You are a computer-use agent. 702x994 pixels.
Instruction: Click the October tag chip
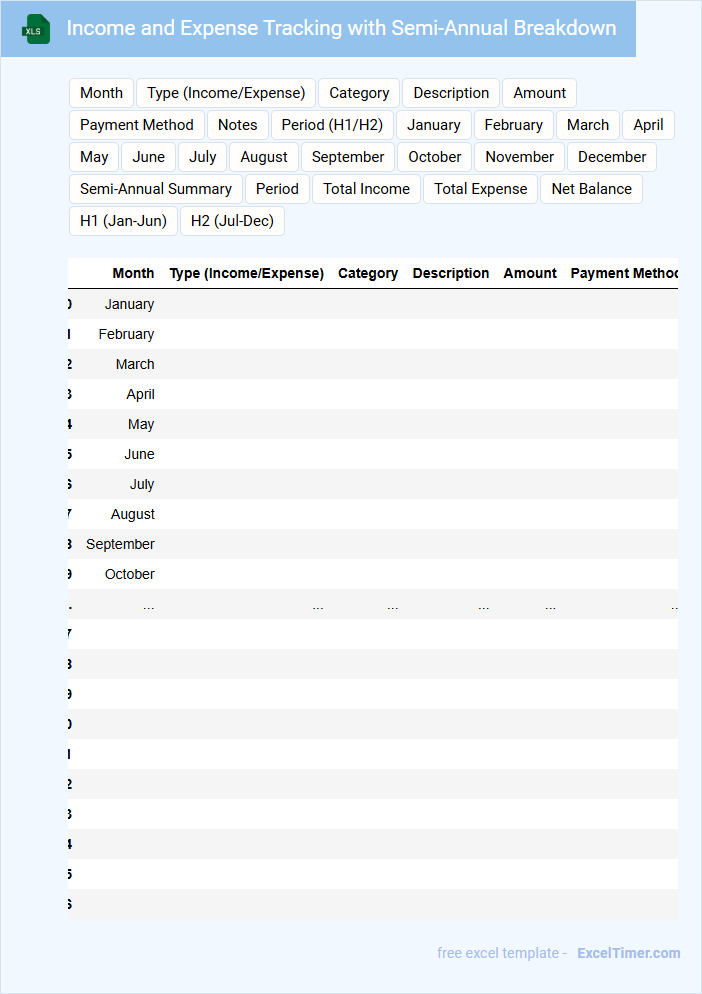pos(434,157)
